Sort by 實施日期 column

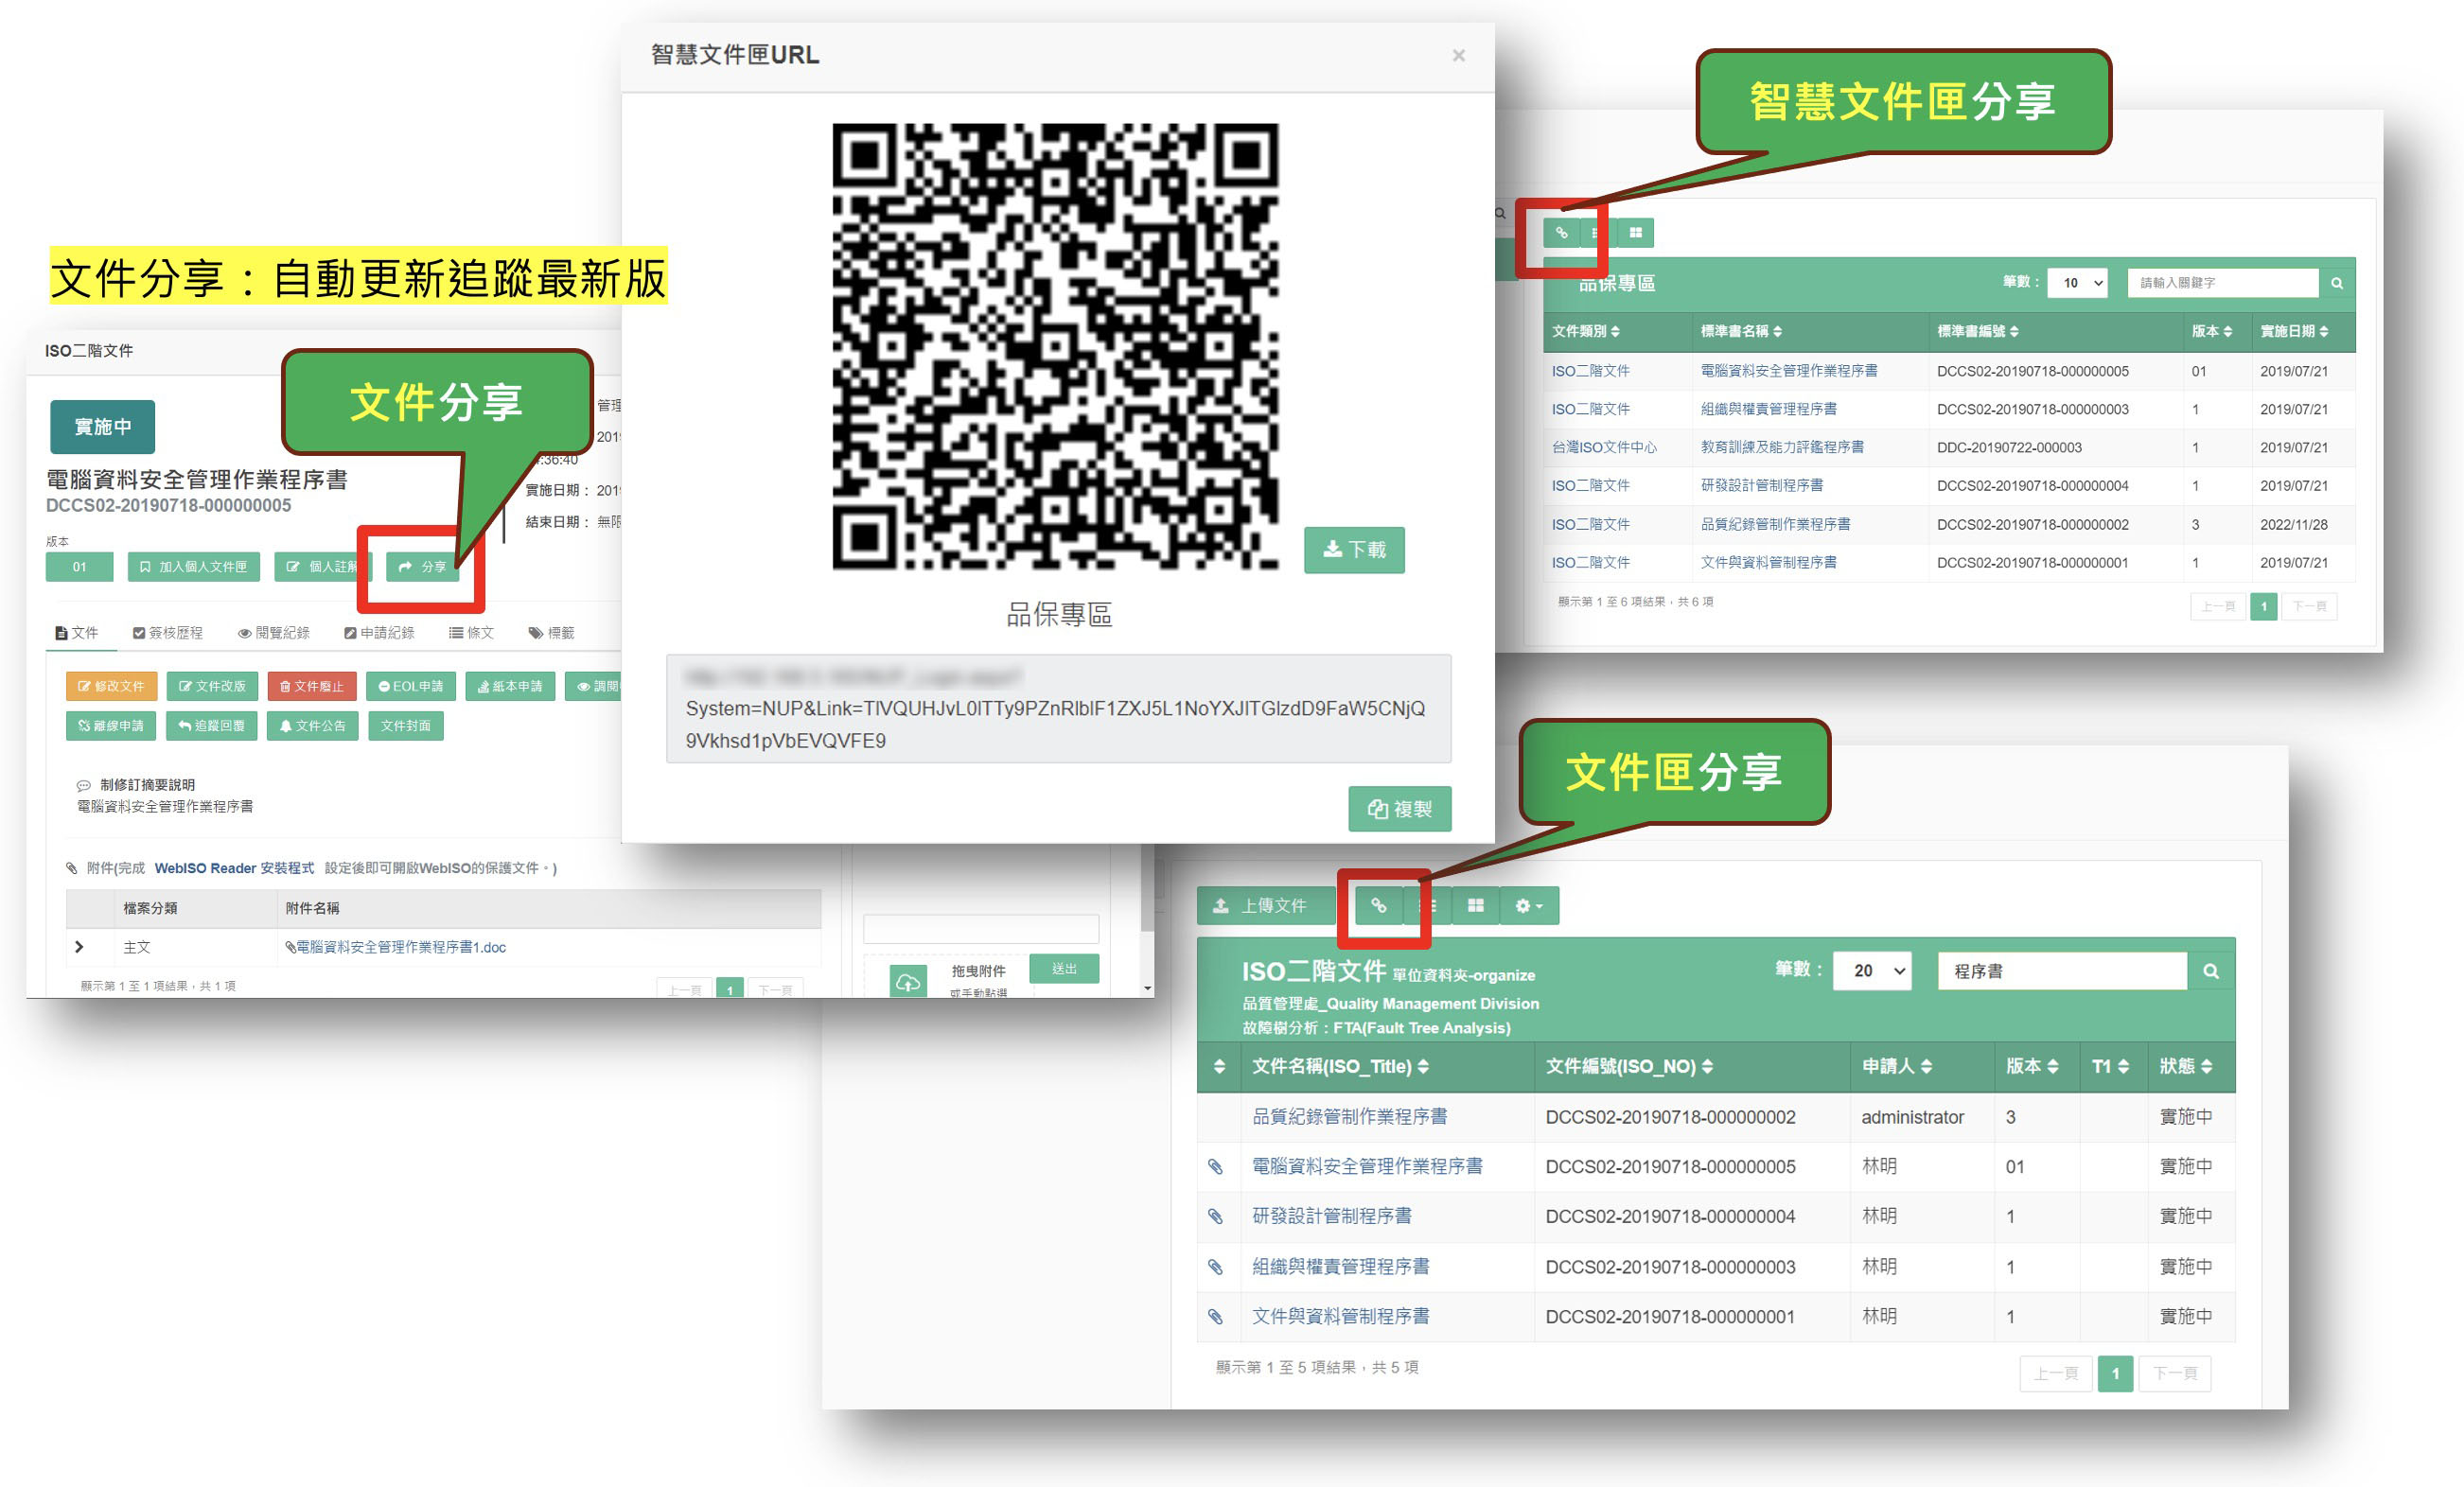coord(2294,331)
